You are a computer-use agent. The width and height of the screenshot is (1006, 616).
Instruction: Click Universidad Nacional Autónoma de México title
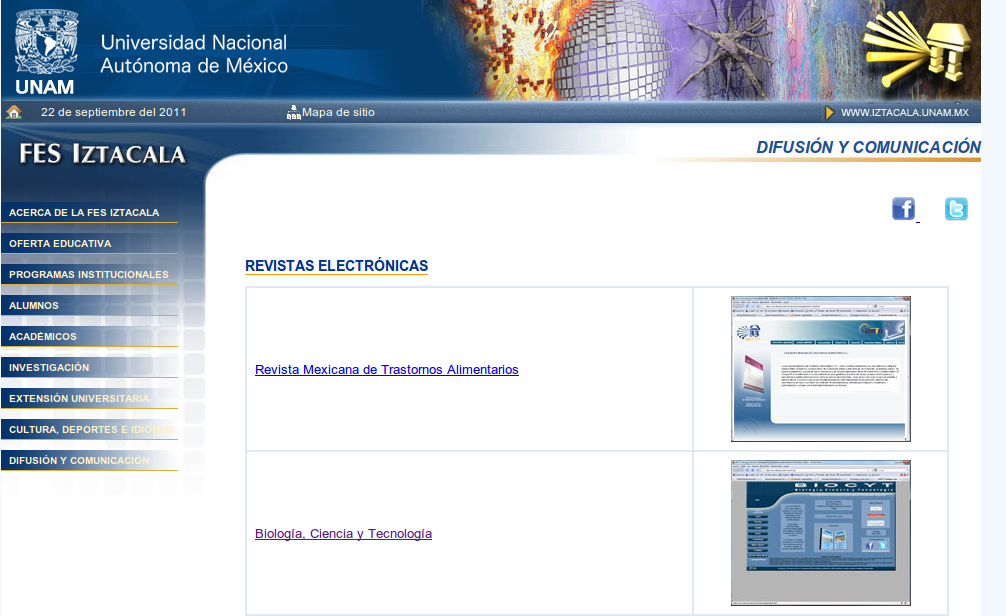coord(194,54)
